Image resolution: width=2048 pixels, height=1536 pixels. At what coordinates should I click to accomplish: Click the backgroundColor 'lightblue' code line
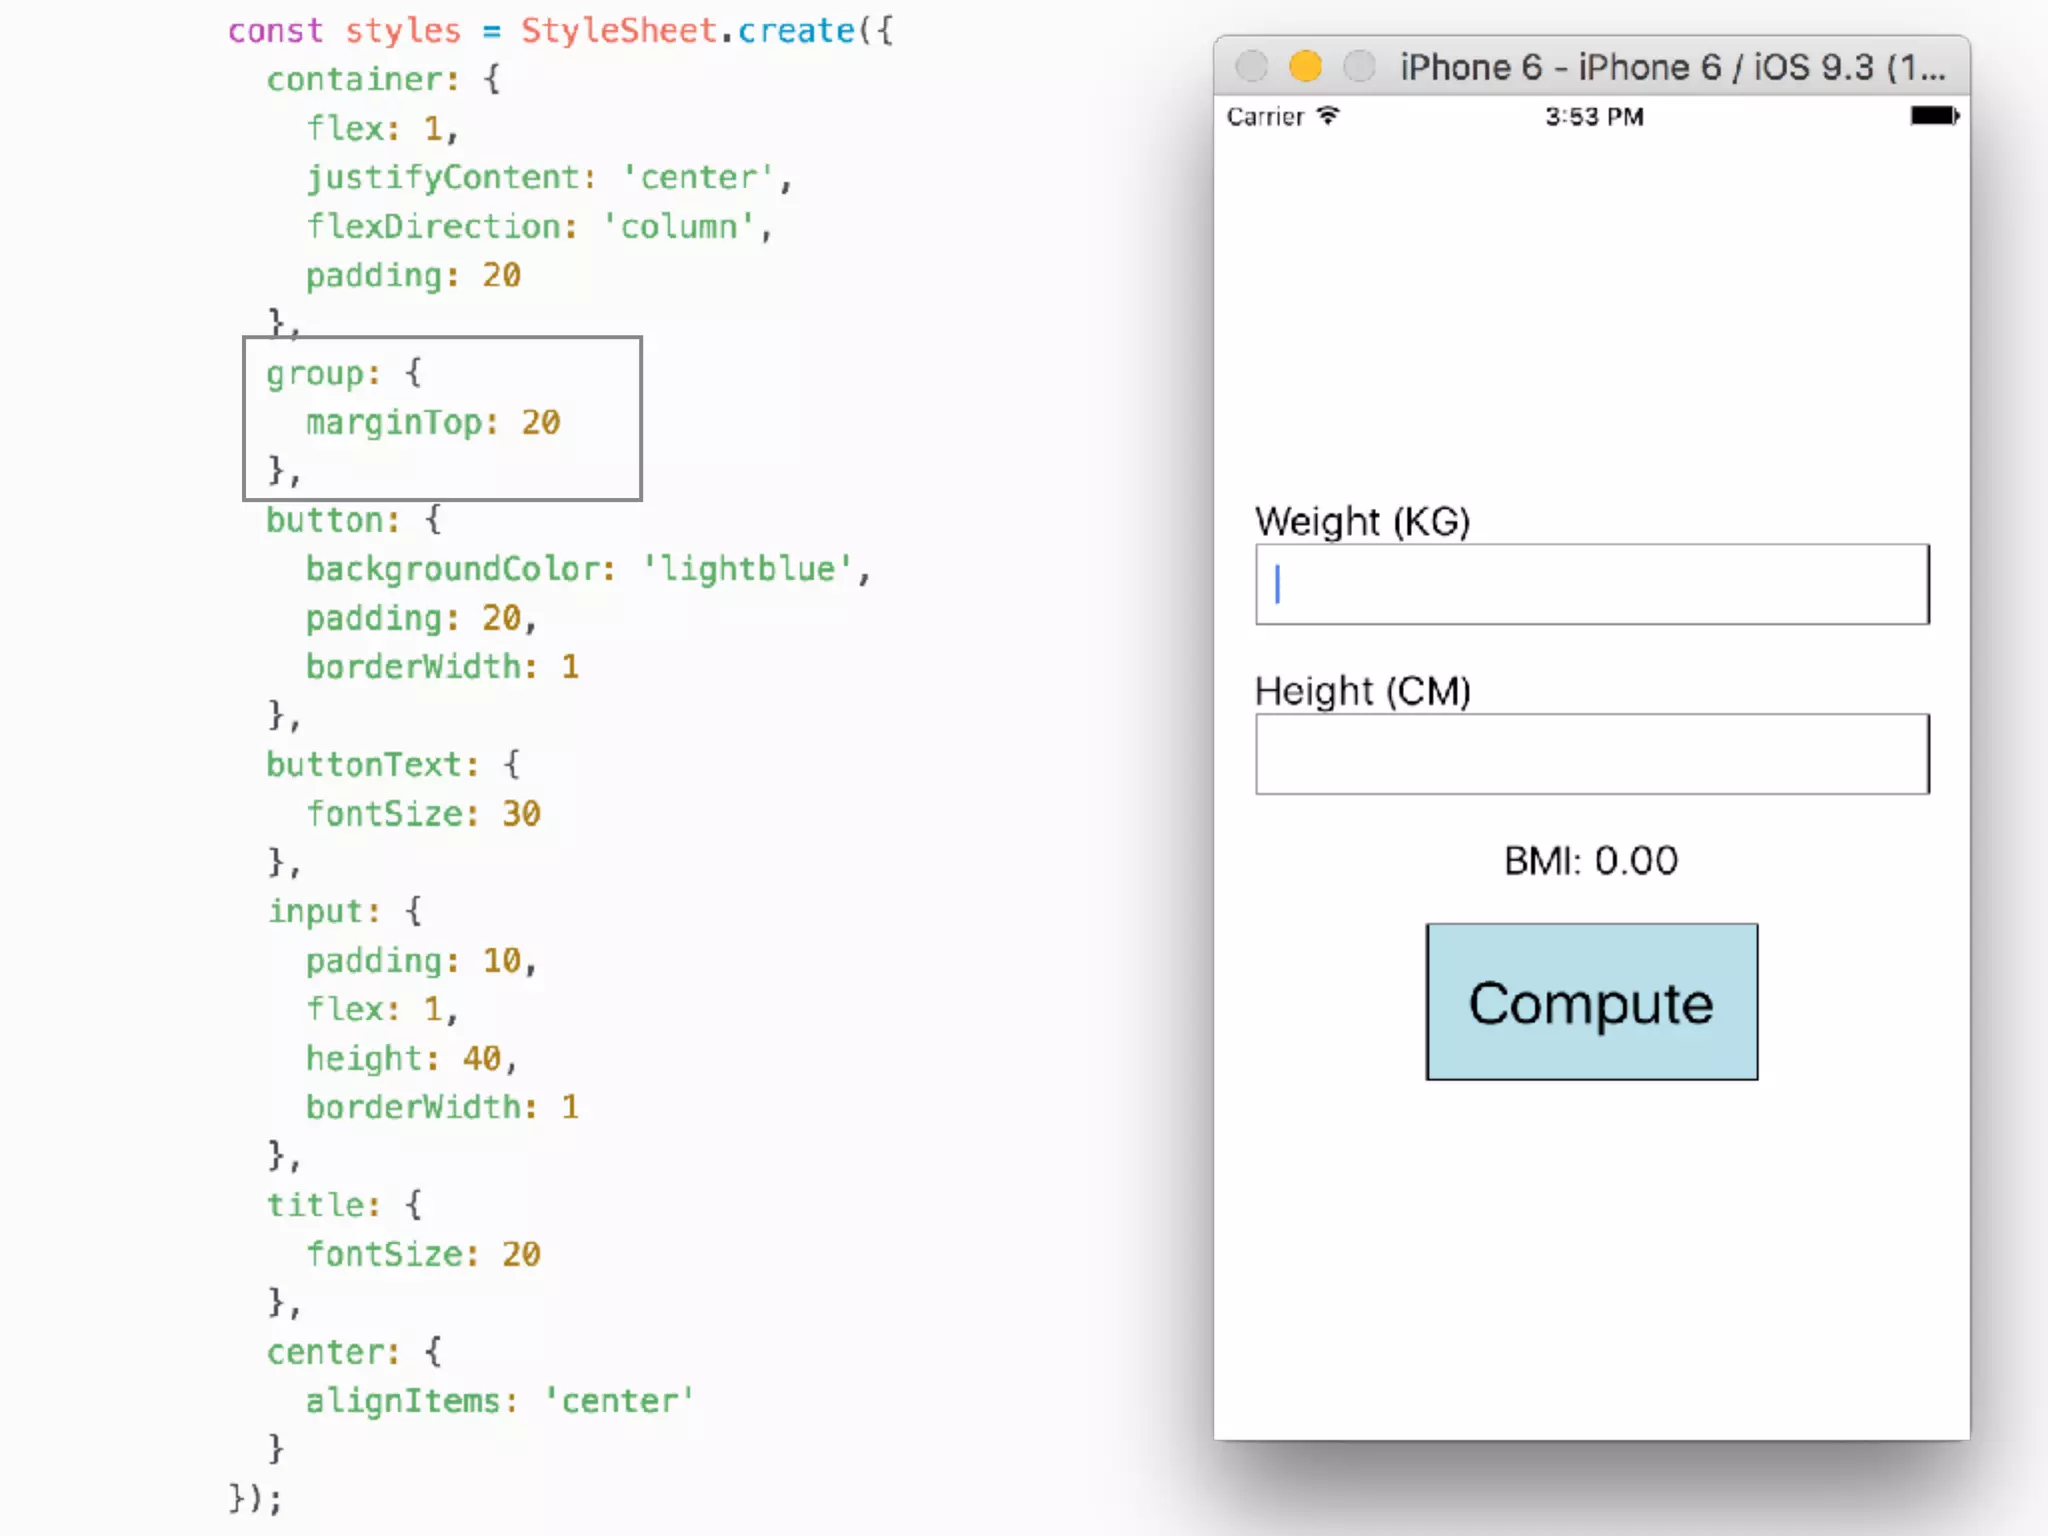[587, 569]
